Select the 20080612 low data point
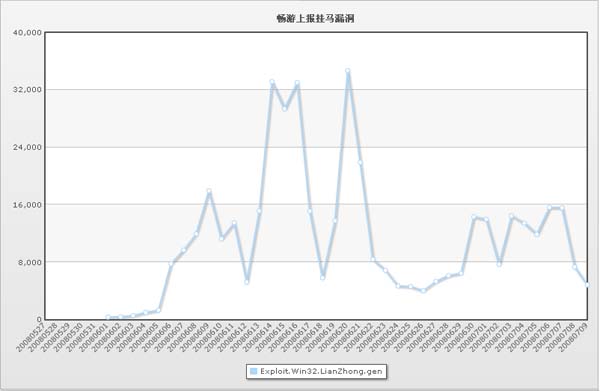 pyautogui.click(x=247, y=282)
